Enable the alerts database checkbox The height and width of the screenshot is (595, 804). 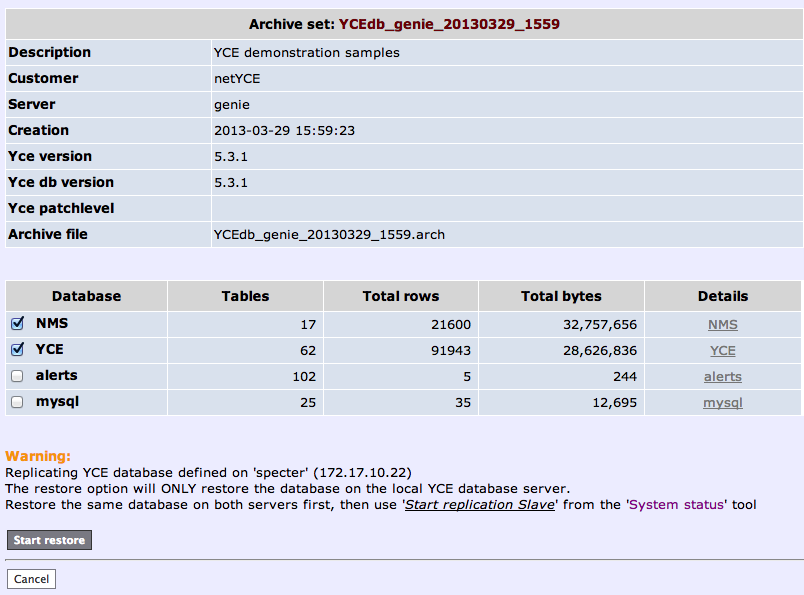pos(17,376)
